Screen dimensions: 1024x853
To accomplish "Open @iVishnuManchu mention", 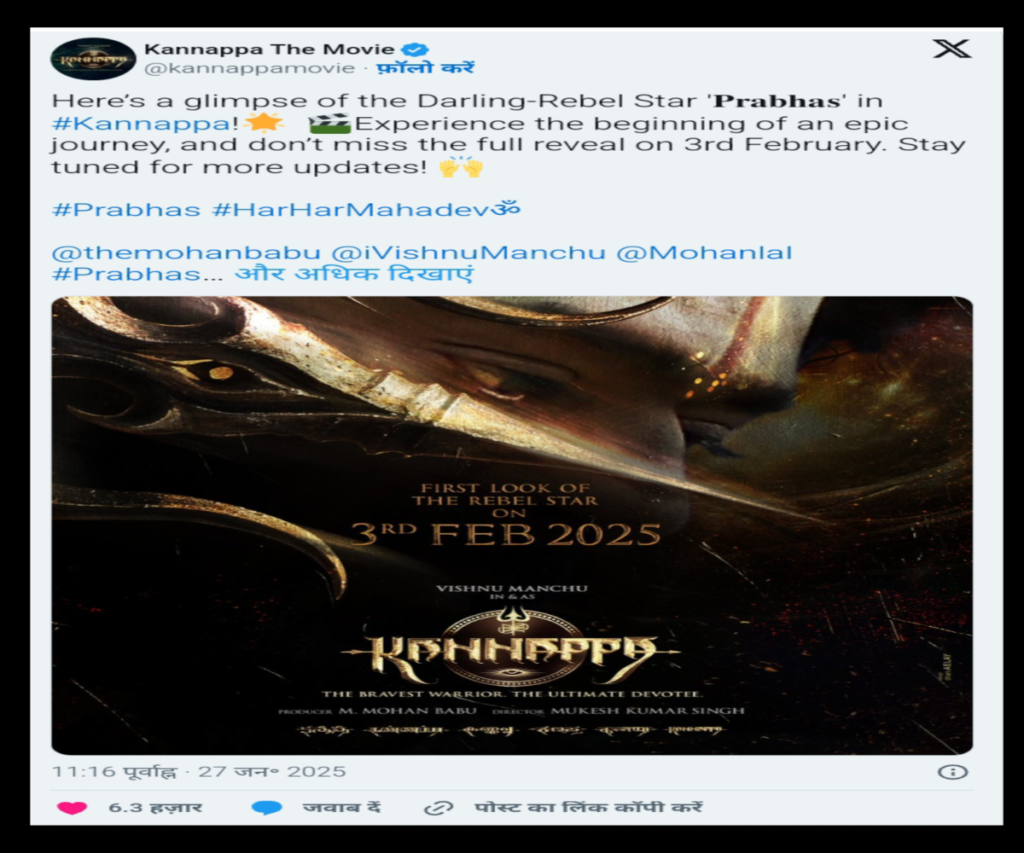I will coord(468,253).
